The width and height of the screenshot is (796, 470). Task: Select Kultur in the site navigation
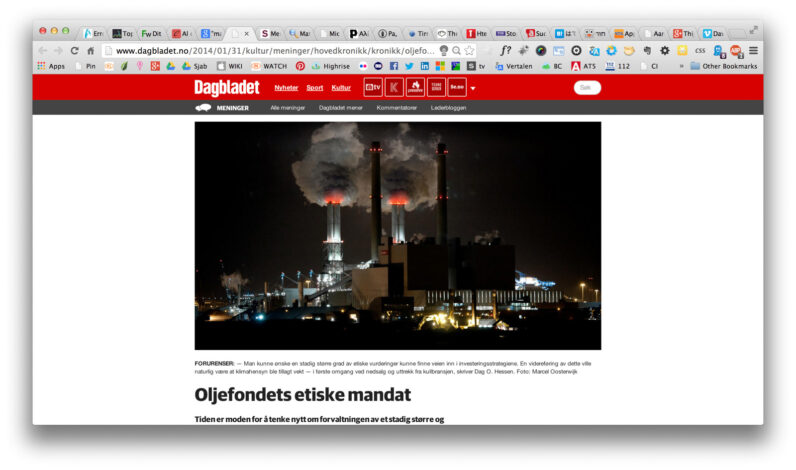coord(341,88)
